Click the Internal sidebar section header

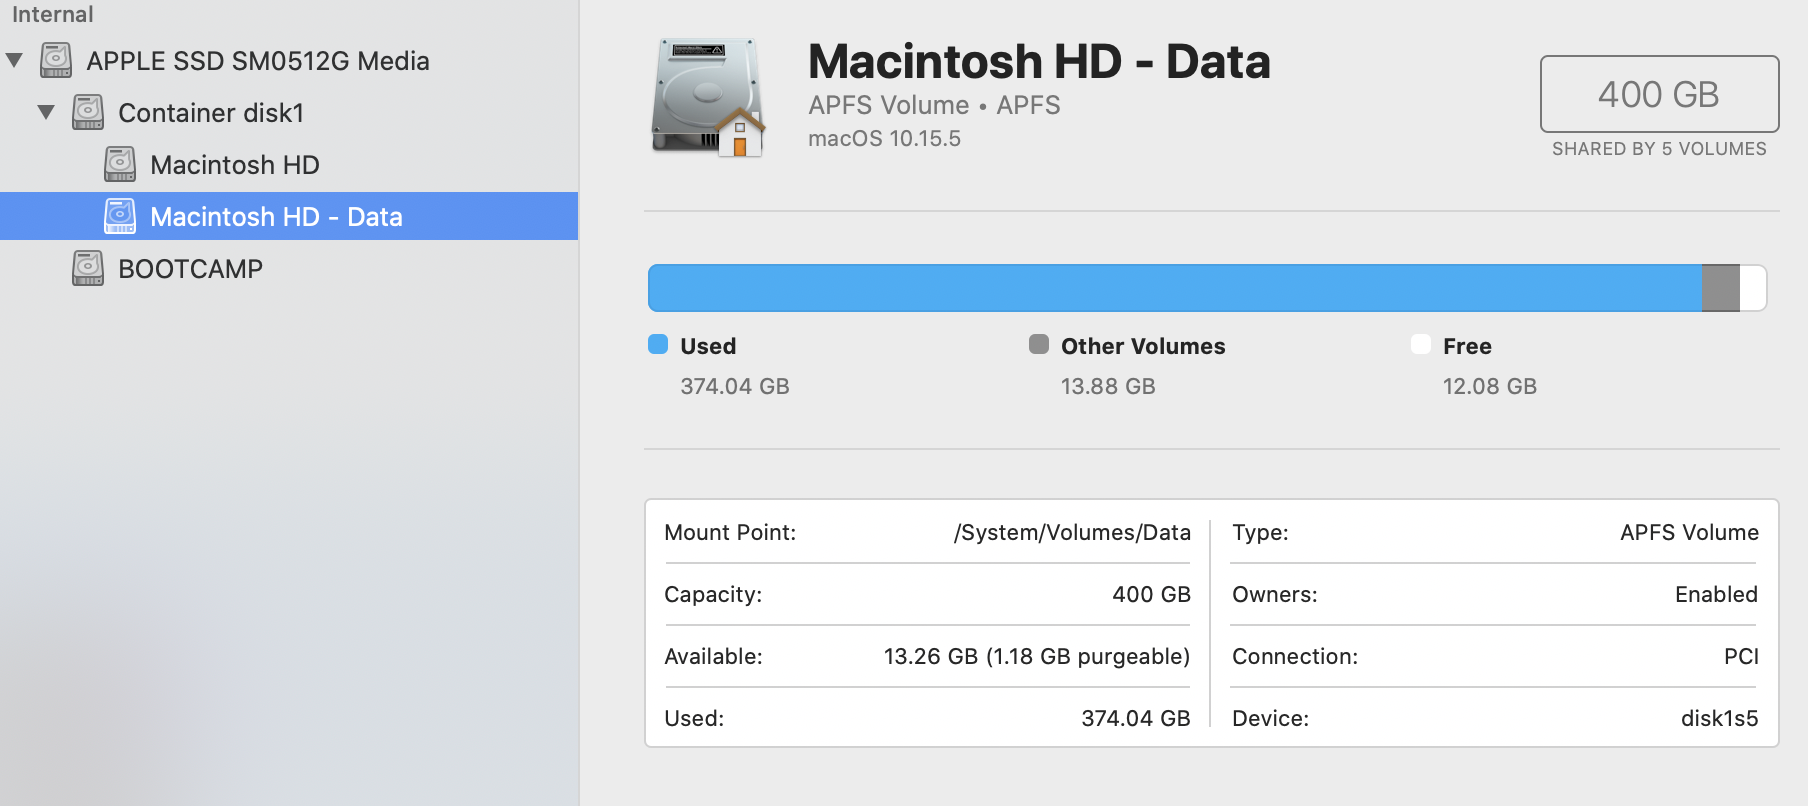click(52, 14)
